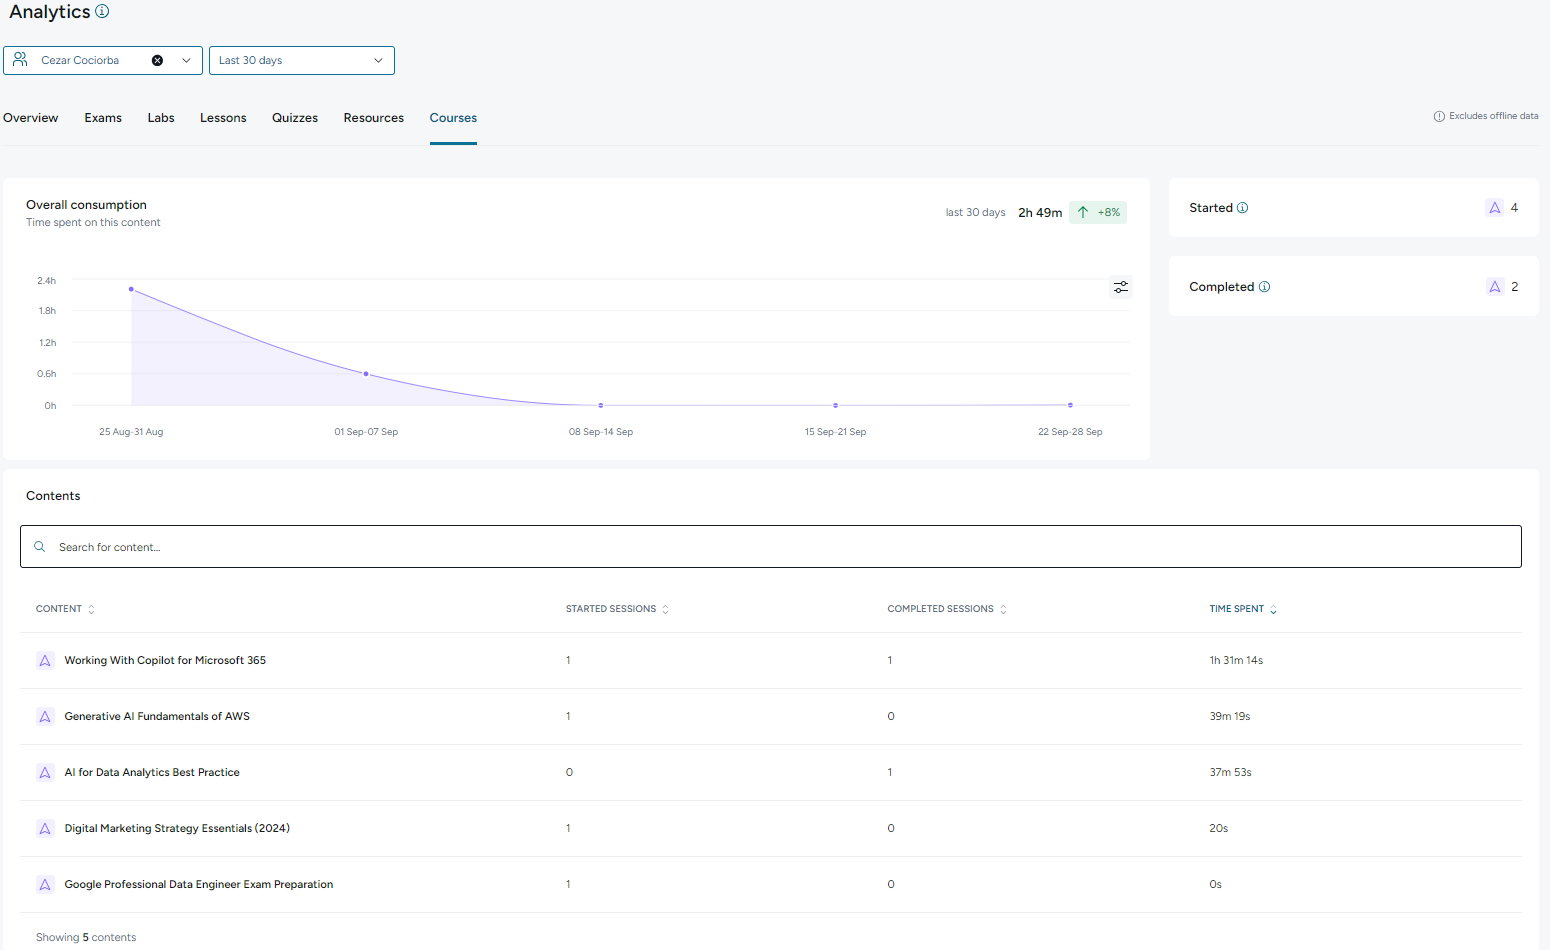Click the info icon beside Started
Viewport: 1550px width, 950px height.
click(1243, 208)
